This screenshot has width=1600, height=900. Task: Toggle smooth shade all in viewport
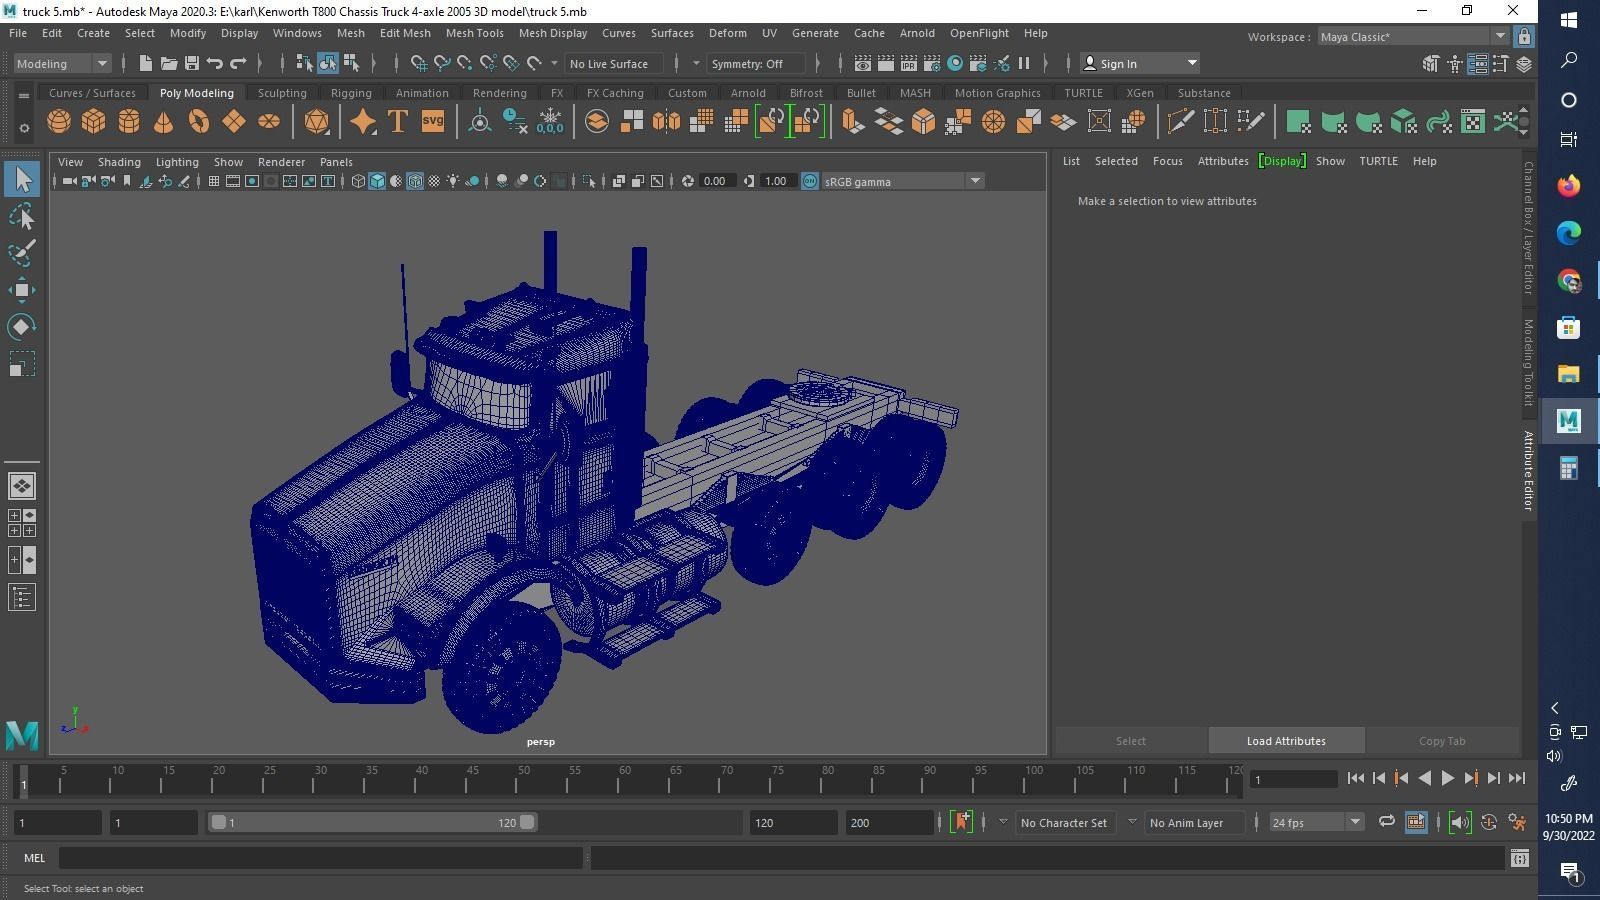[x=377, y=181]
